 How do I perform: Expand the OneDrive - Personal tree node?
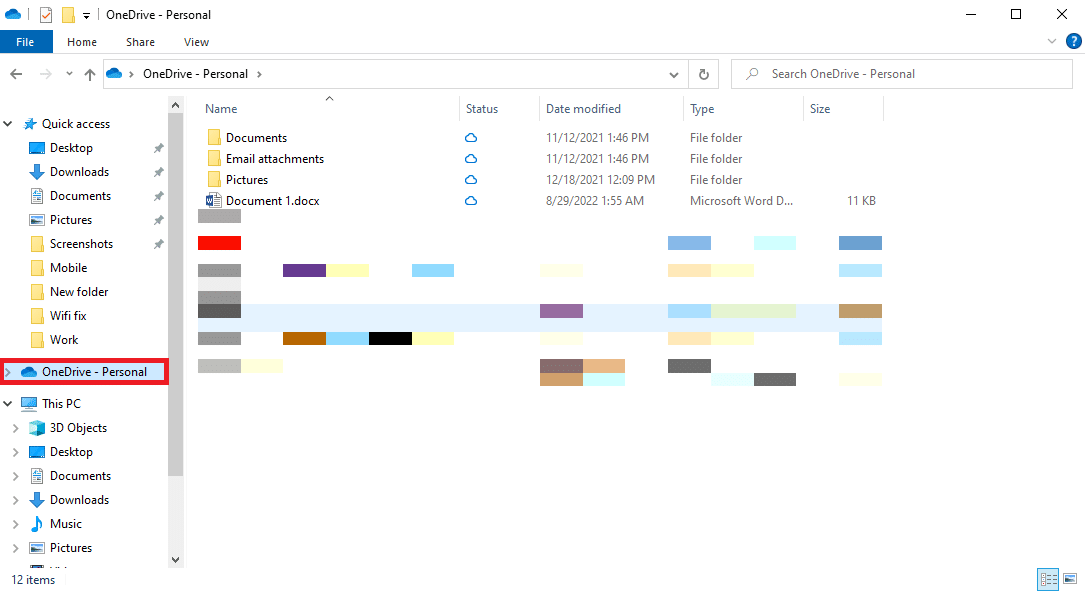click(8, 372)
